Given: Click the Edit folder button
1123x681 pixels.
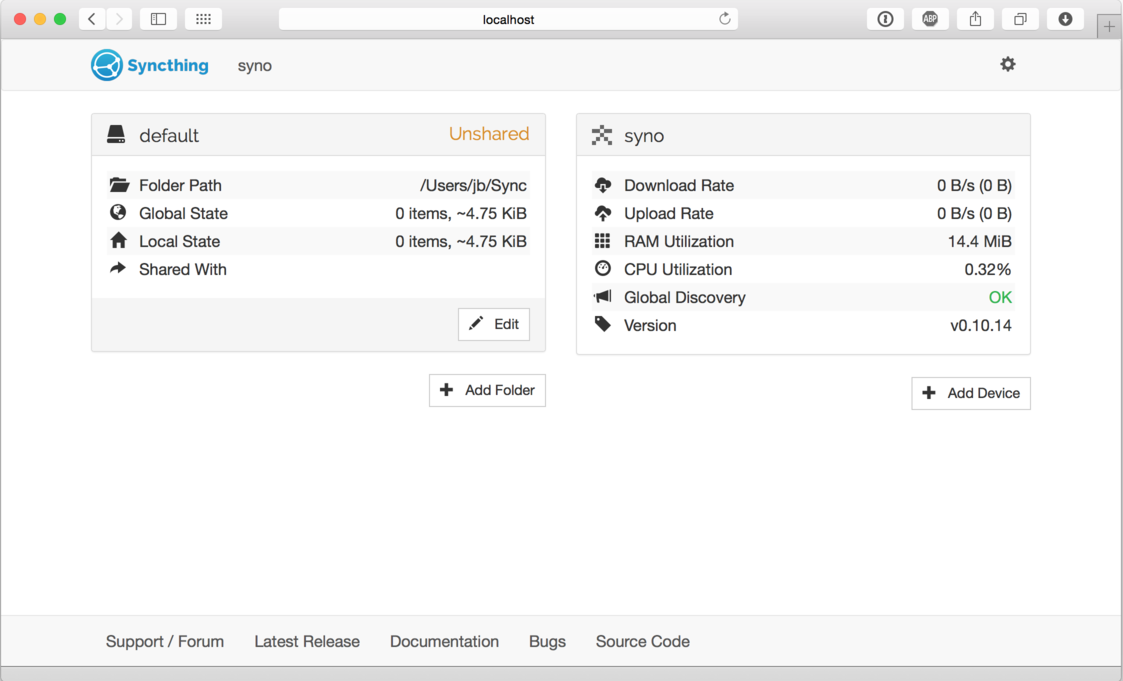Looking at the screenshot, I should click(494, 324).
